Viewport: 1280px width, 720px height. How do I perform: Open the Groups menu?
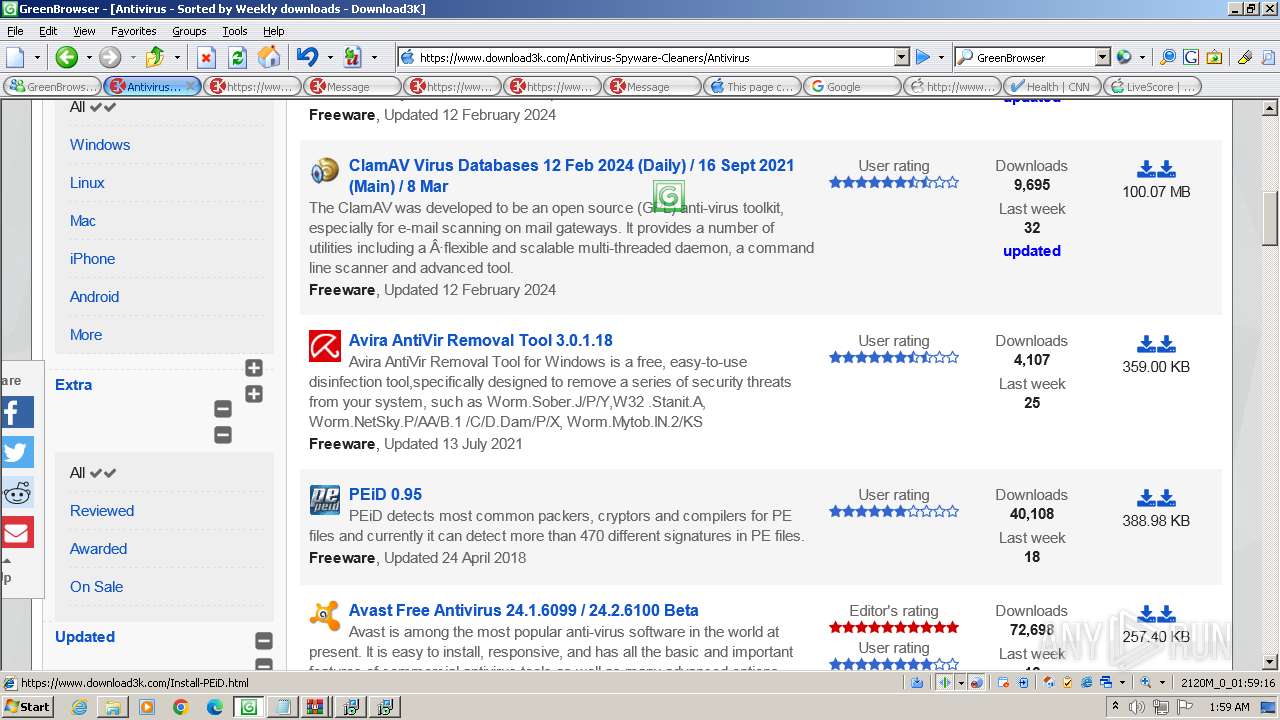pyautogui.click(x=189, y=31)
